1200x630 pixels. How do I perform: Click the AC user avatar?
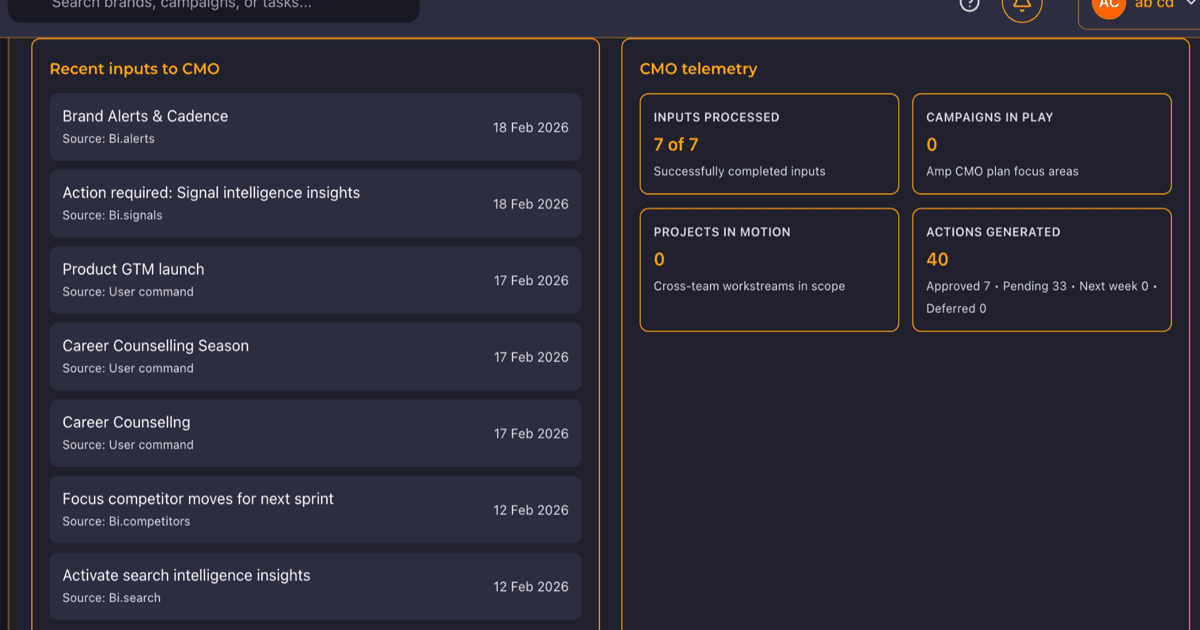1109,5
